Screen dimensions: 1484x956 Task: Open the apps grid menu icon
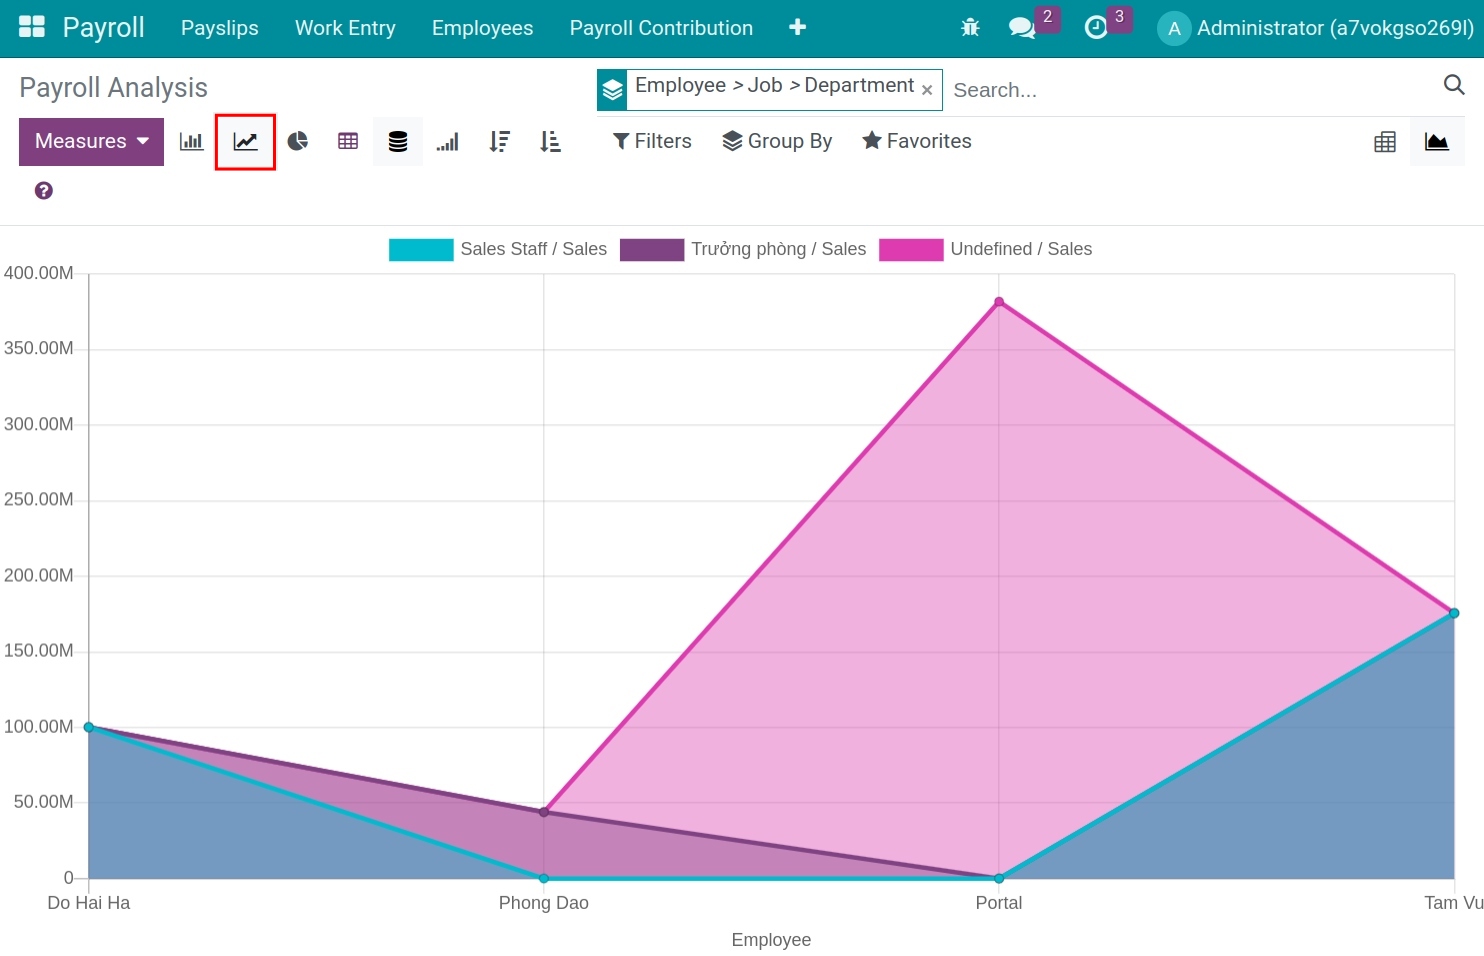click(33, 27)
